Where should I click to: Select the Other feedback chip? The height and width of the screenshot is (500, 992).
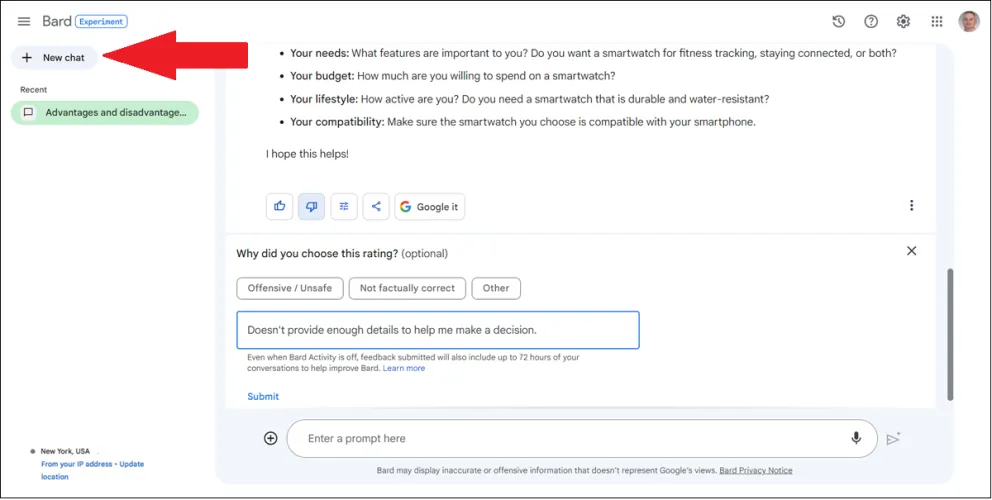pos(496,288)
